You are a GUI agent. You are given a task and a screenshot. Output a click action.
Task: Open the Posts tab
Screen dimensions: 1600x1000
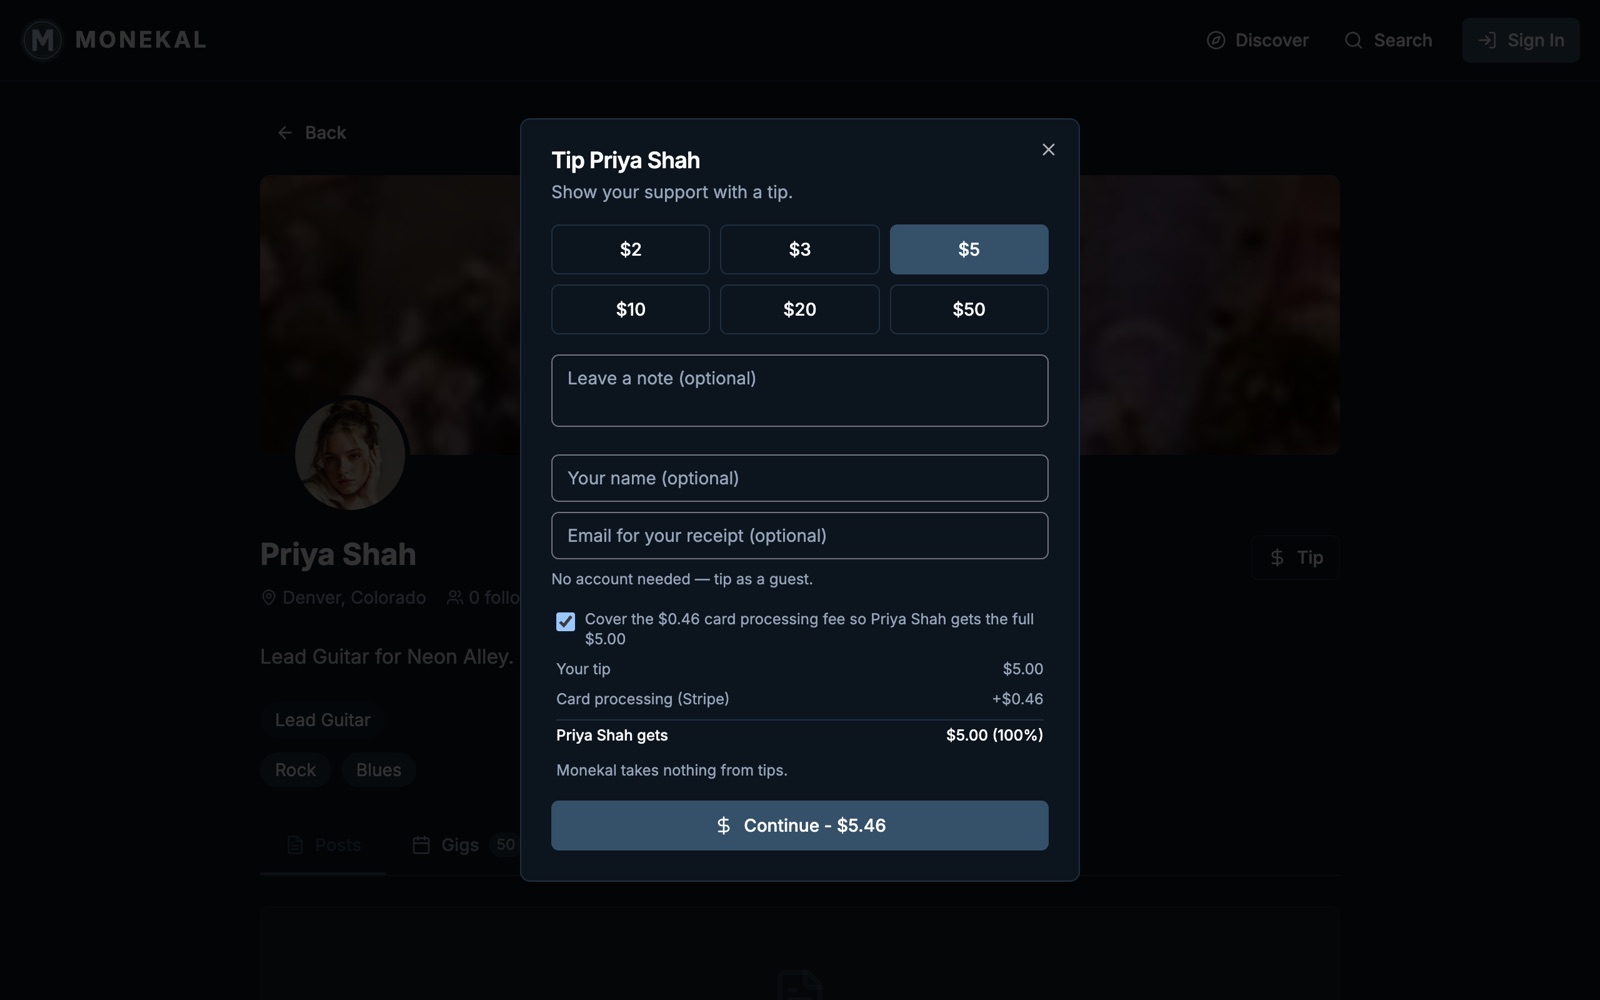323,845
